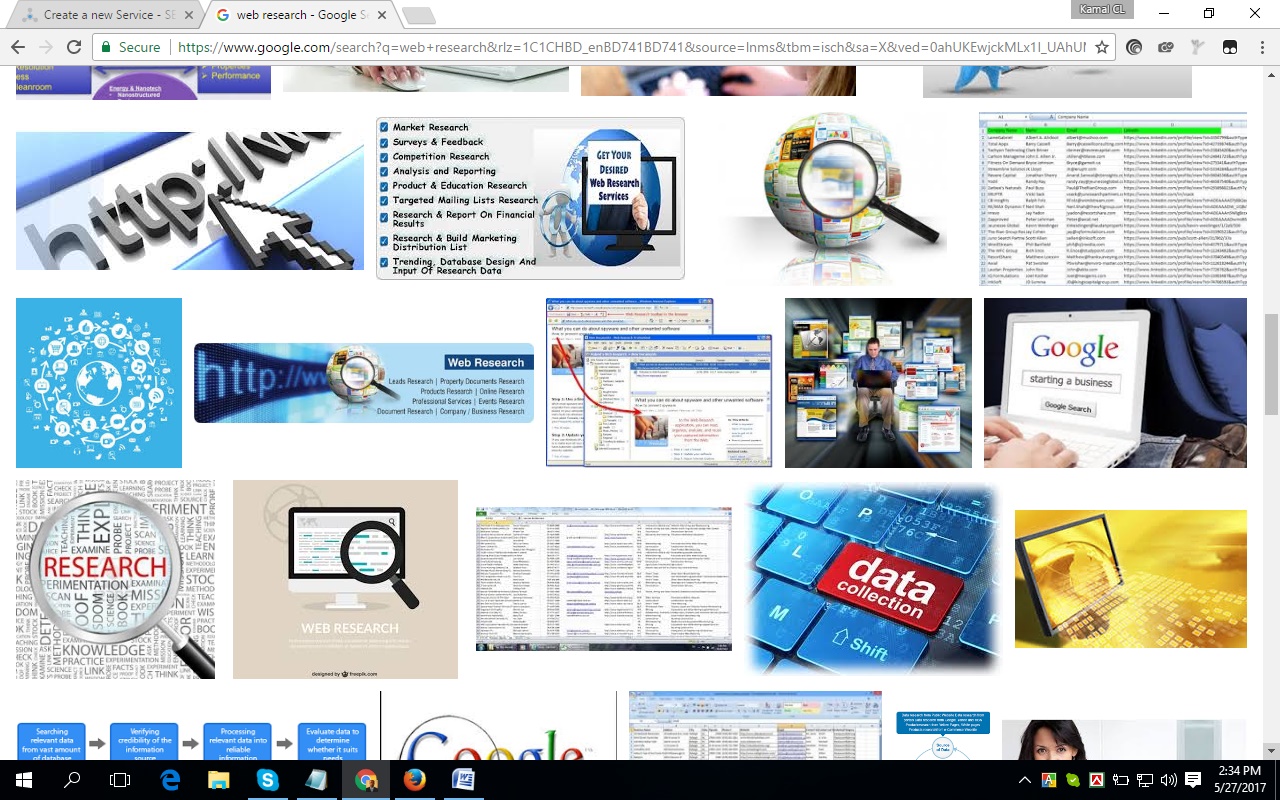Open the 'Searching relevant data' flowchart image
This screenshot has height=800, width=1280.
pyautogui.click(x=191, y=741)
